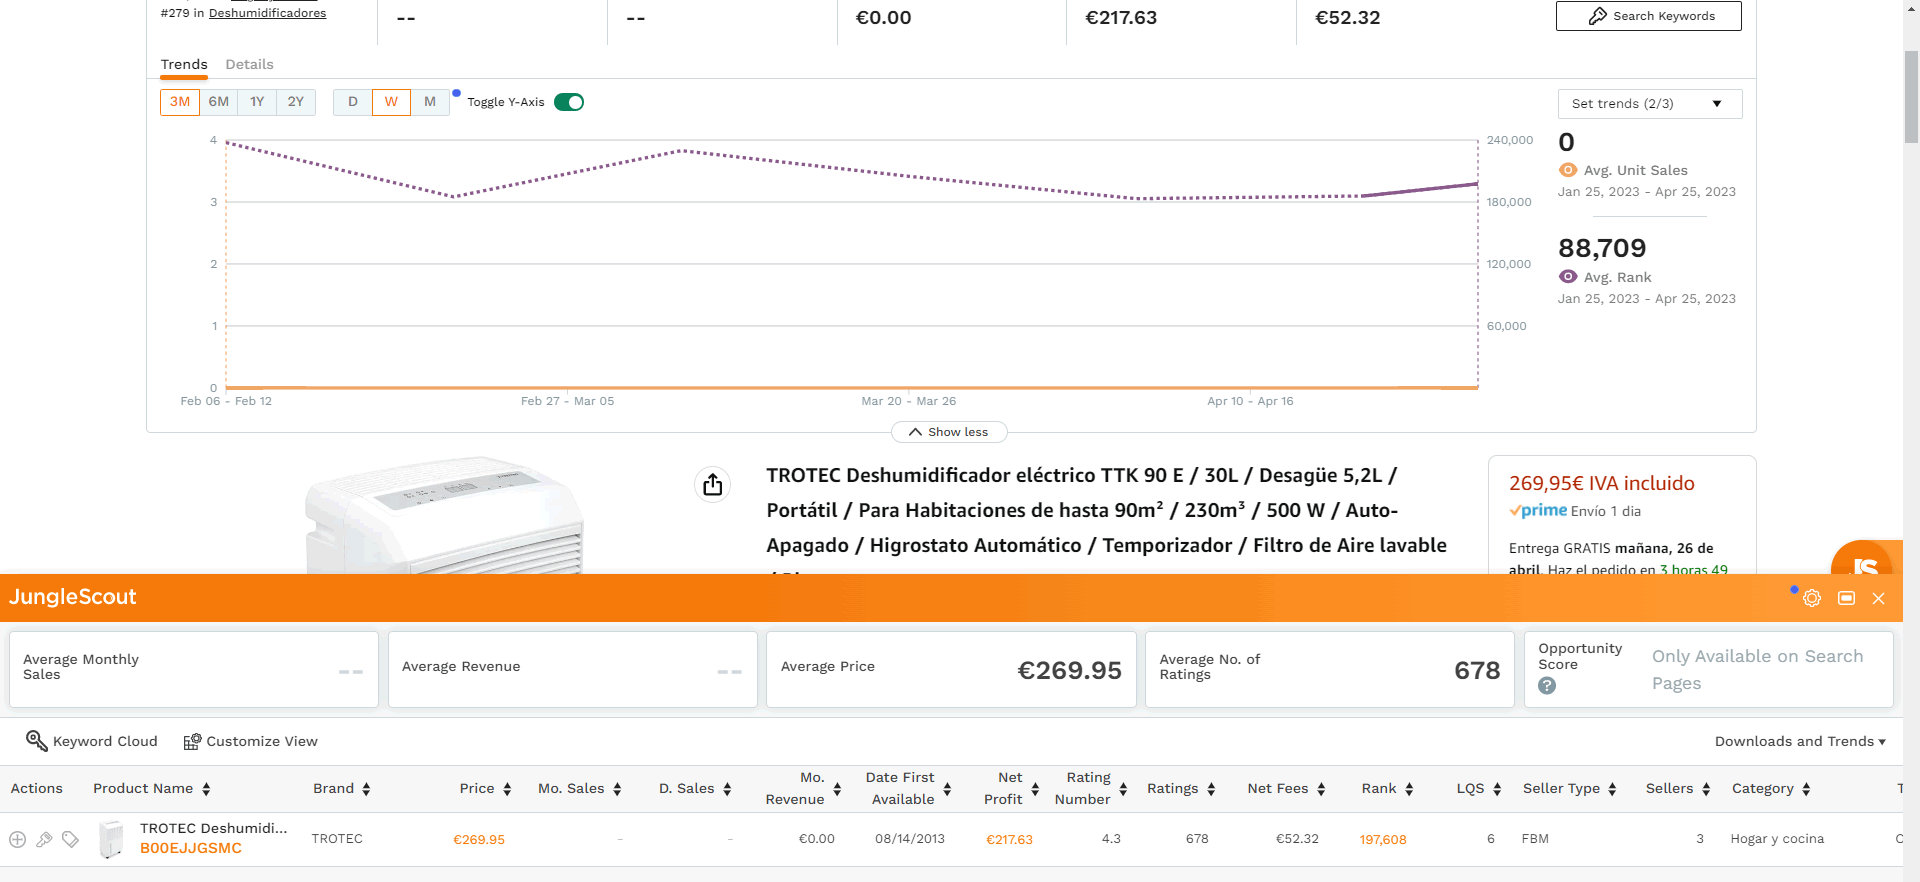Click the Customize View icon

192,741
